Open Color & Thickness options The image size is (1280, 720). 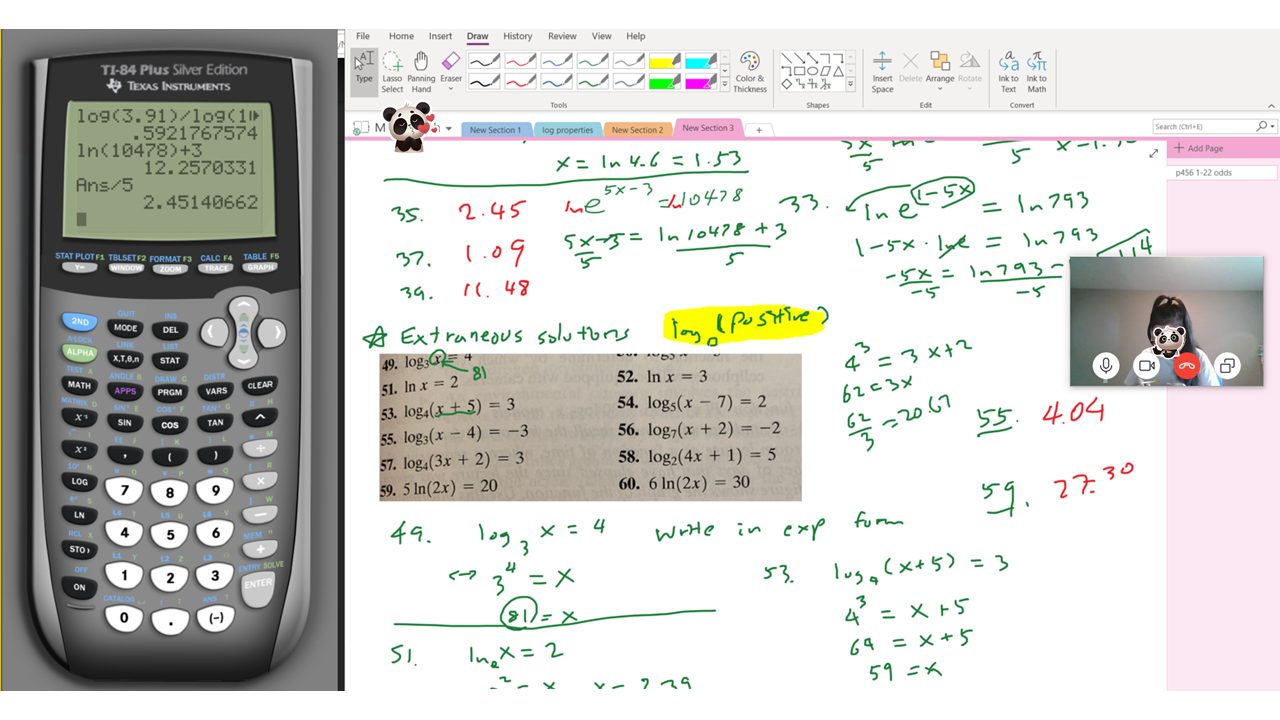coord(750,72)
